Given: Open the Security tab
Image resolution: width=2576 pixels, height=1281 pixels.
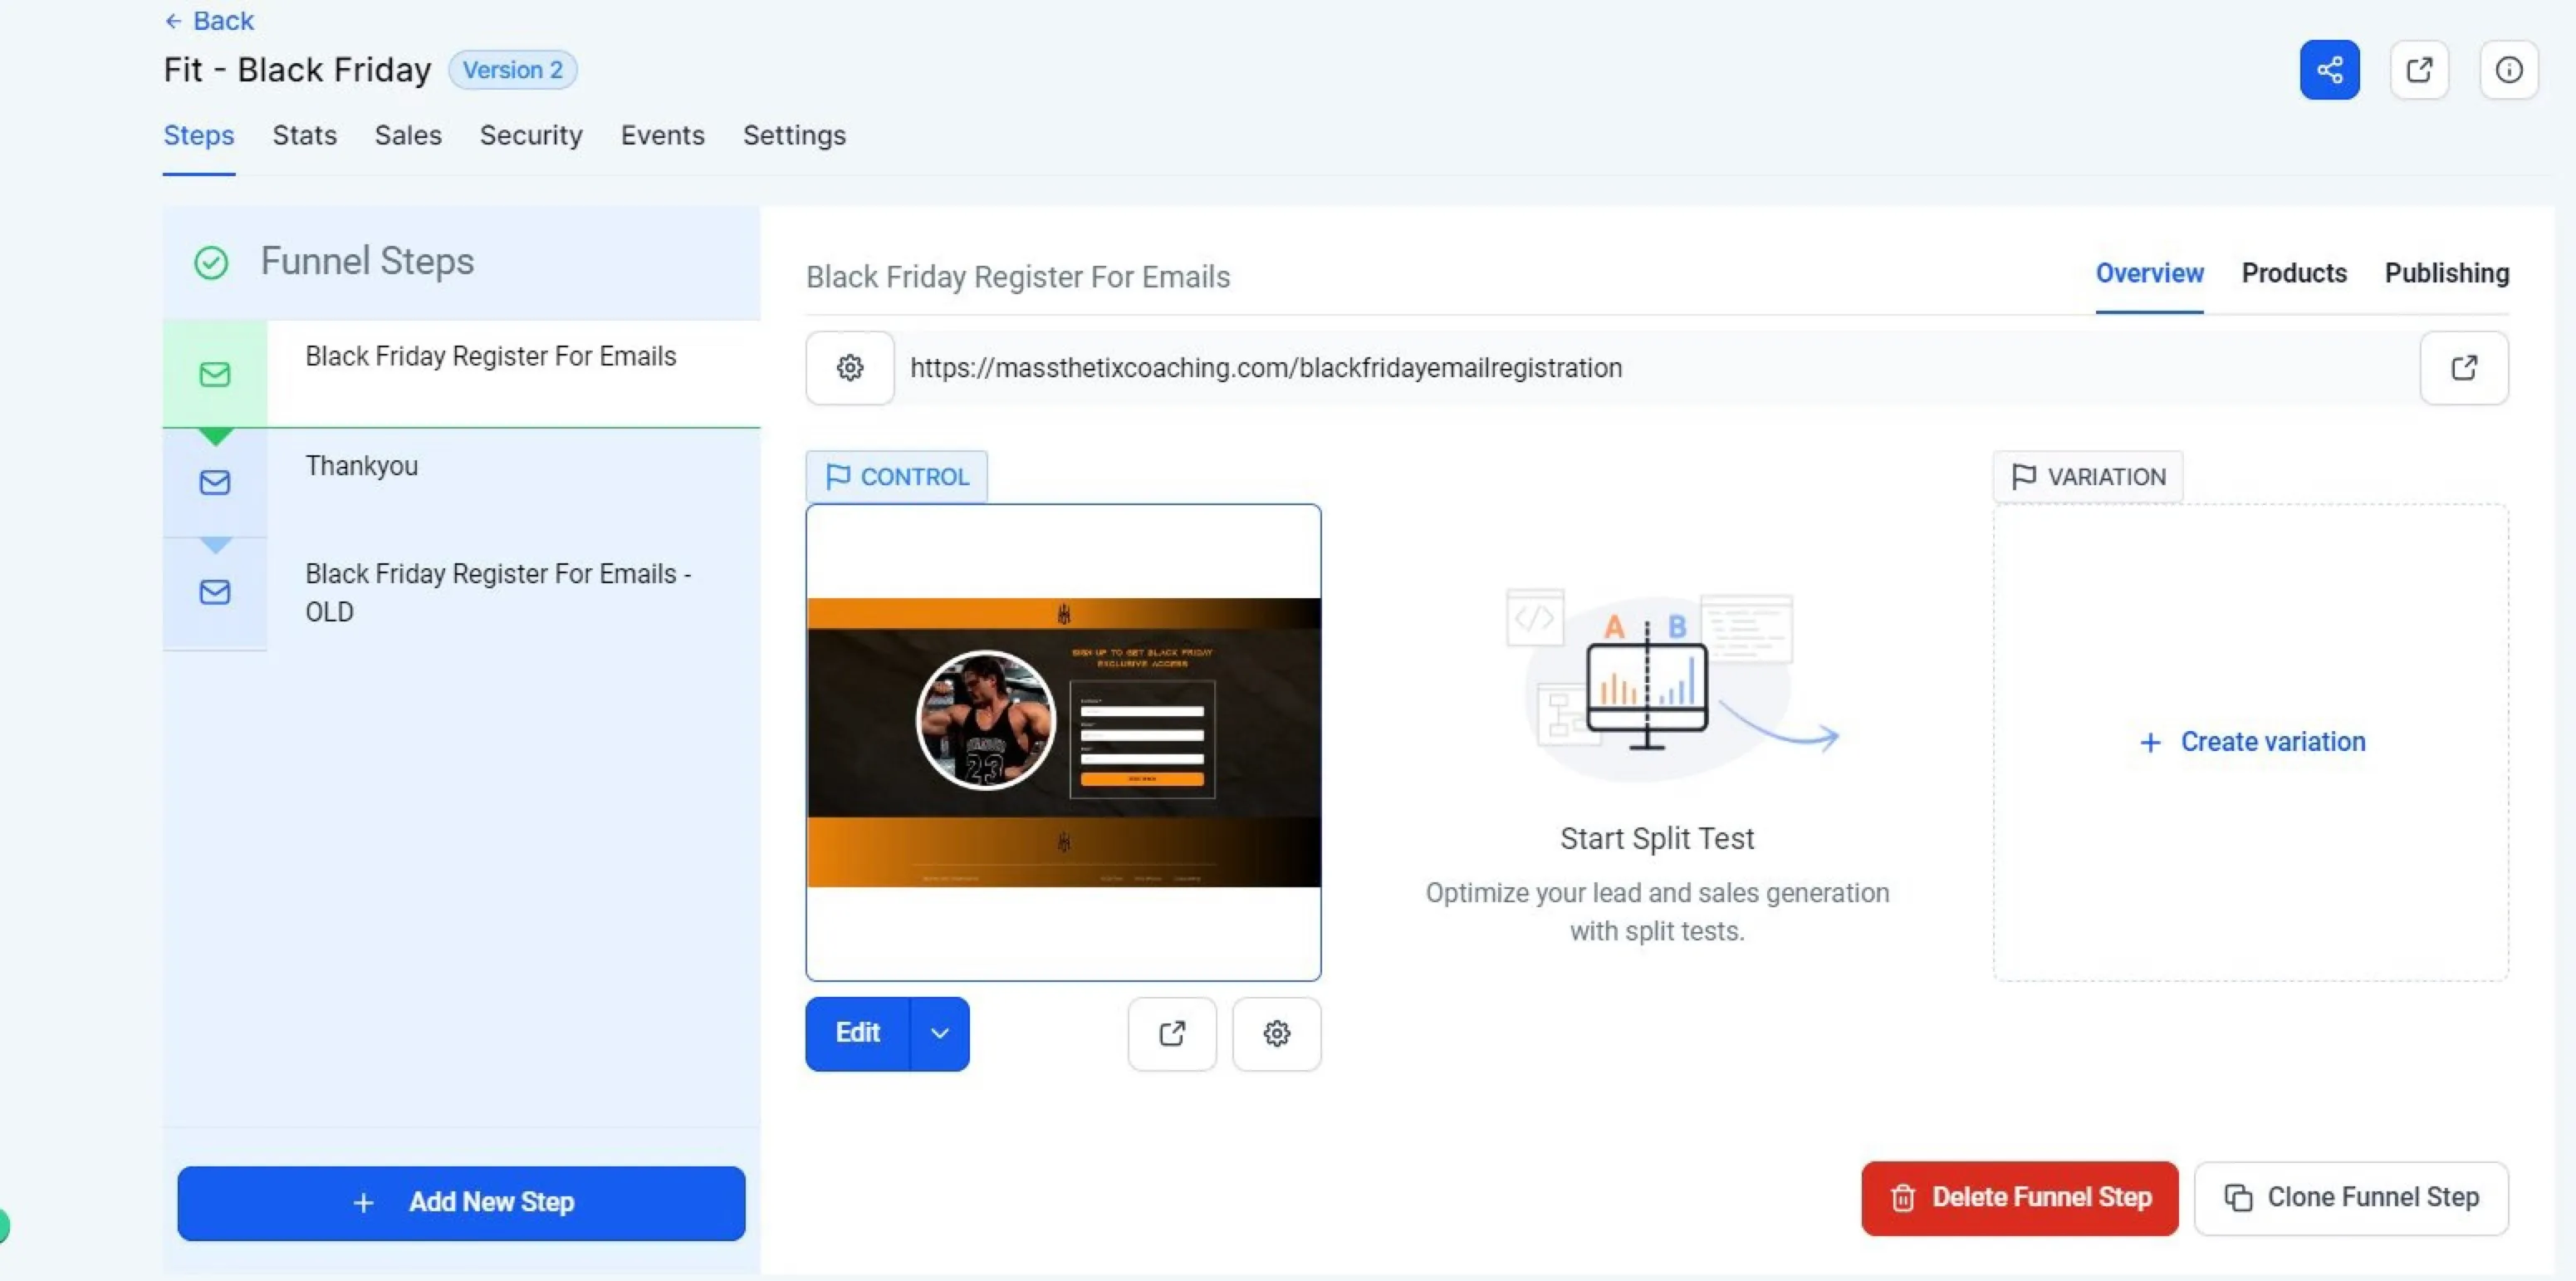Looking at the screenshot, I should pyautogui.click(x=531, y=135).
